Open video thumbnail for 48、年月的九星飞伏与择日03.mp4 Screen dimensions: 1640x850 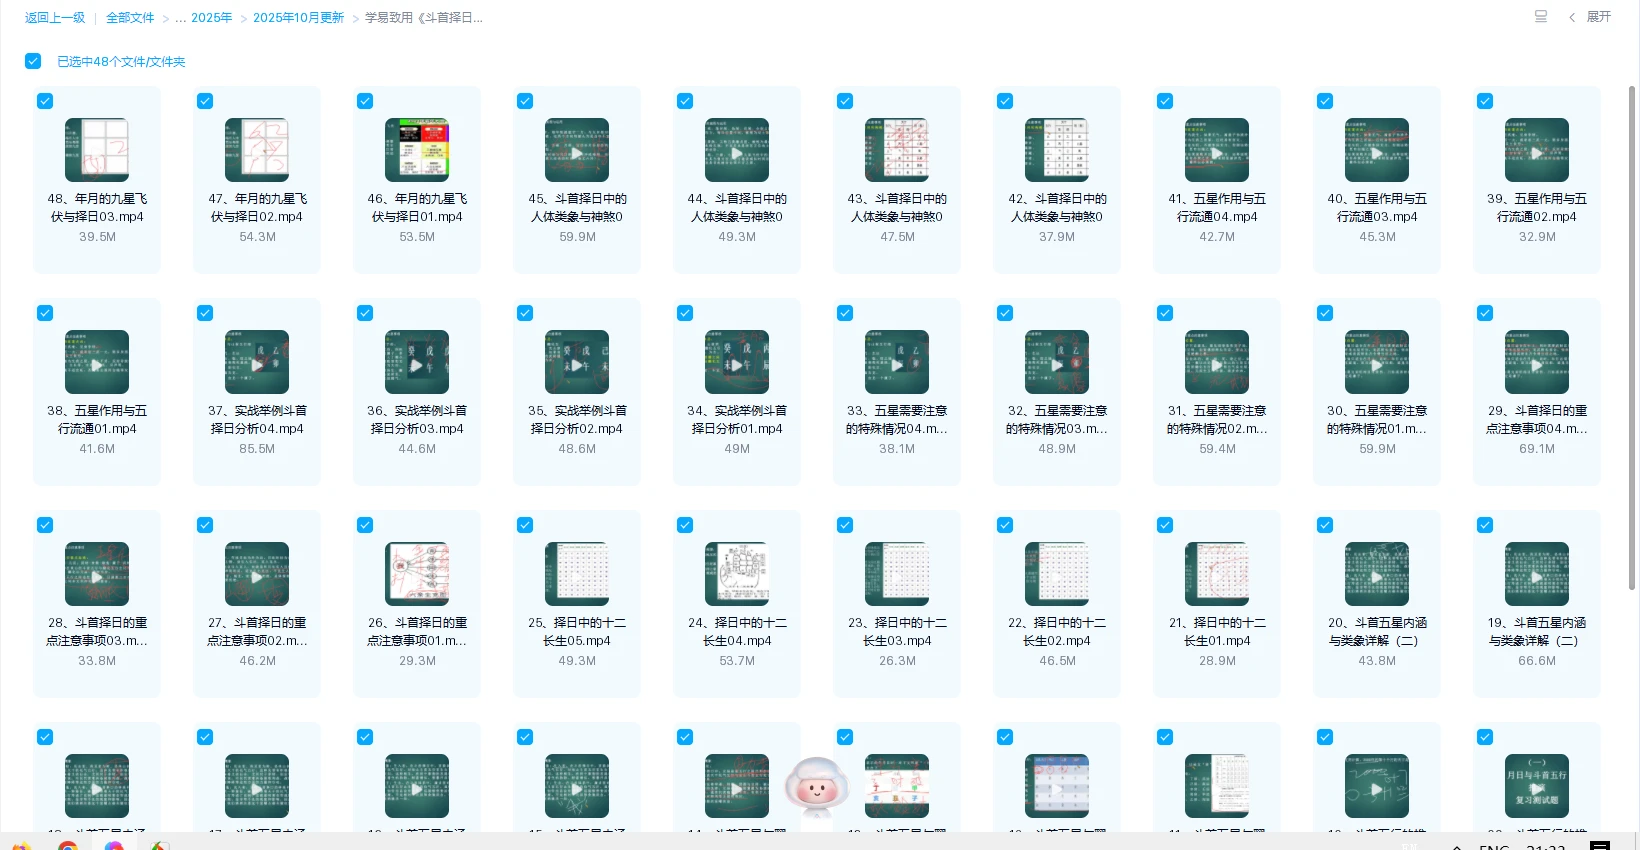tap(97, 150)
